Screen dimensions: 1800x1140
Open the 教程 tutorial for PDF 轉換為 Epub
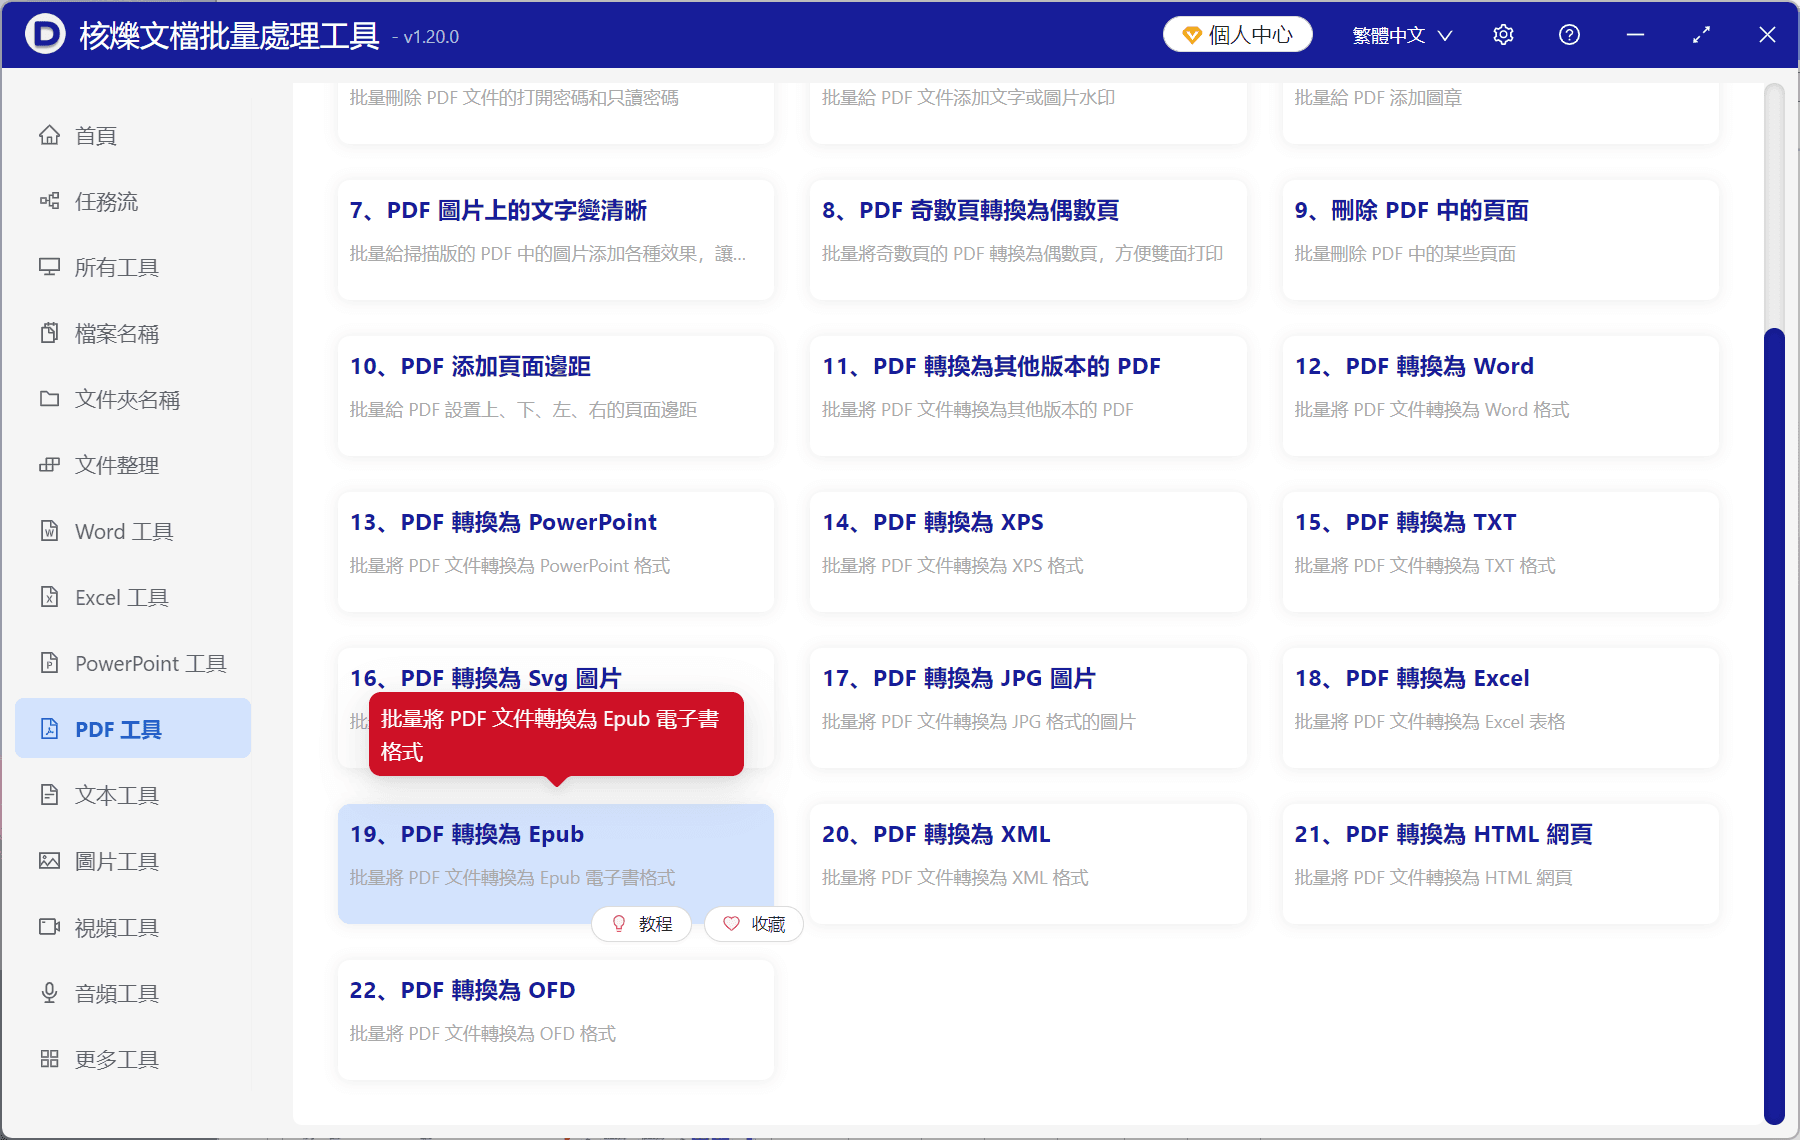click(641, 923)
